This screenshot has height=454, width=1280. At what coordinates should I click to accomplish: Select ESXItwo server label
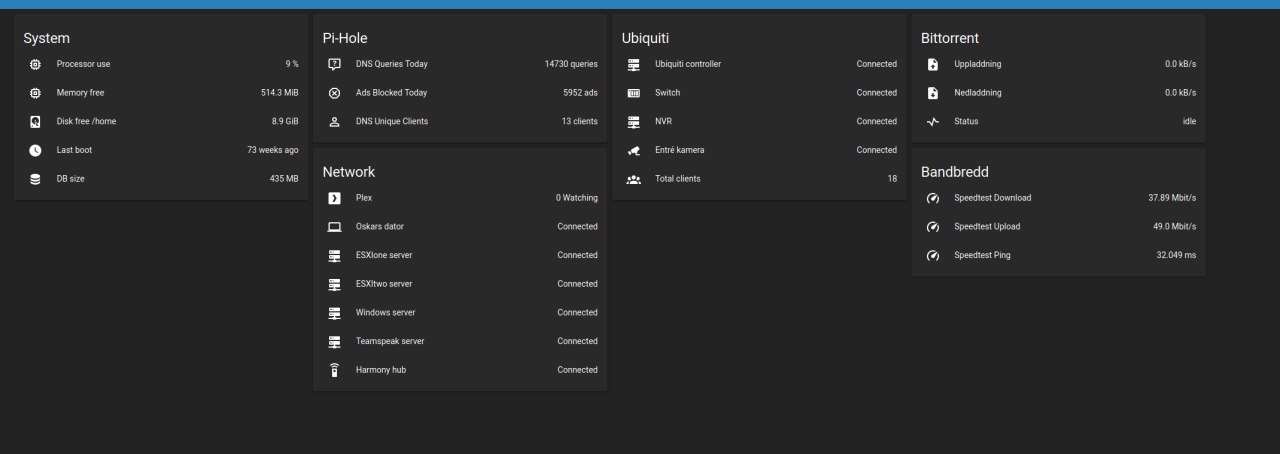384,284
